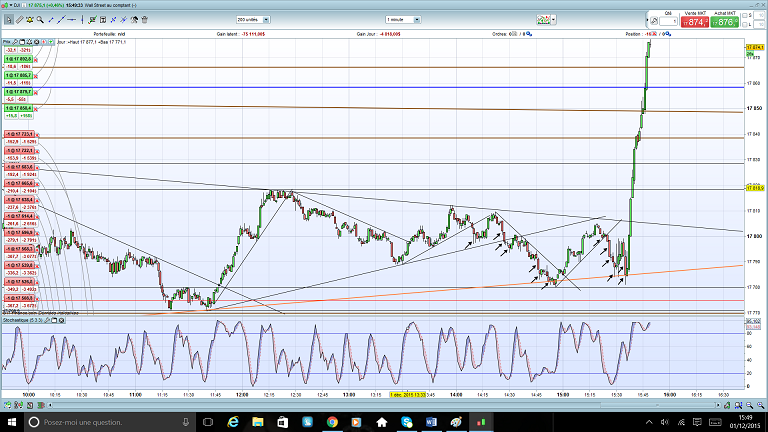Screen dimensions: 768x432
Task: Select the cursor pointer tool
Action: 9,20
